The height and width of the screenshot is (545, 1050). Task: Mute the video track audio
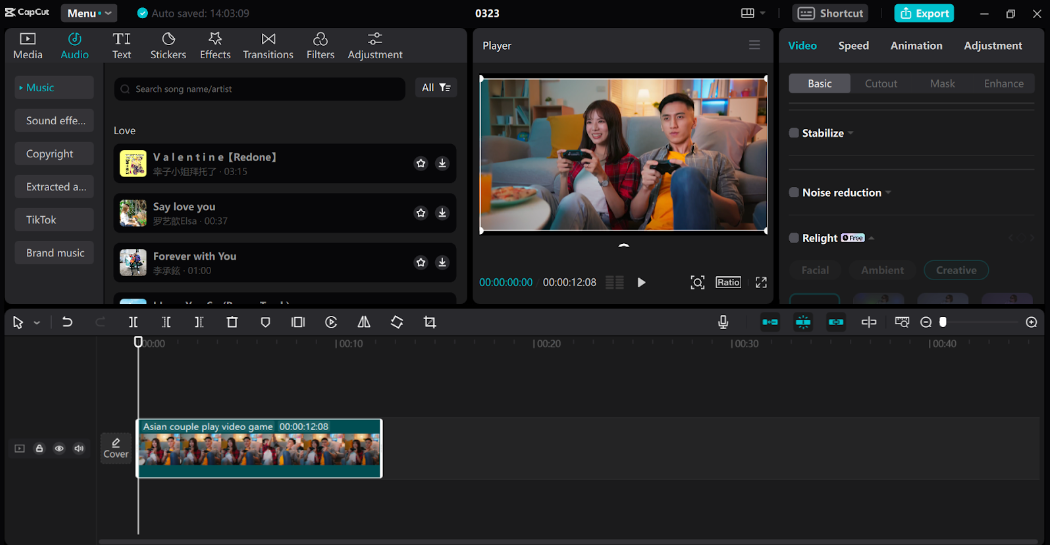coord(79,449)
